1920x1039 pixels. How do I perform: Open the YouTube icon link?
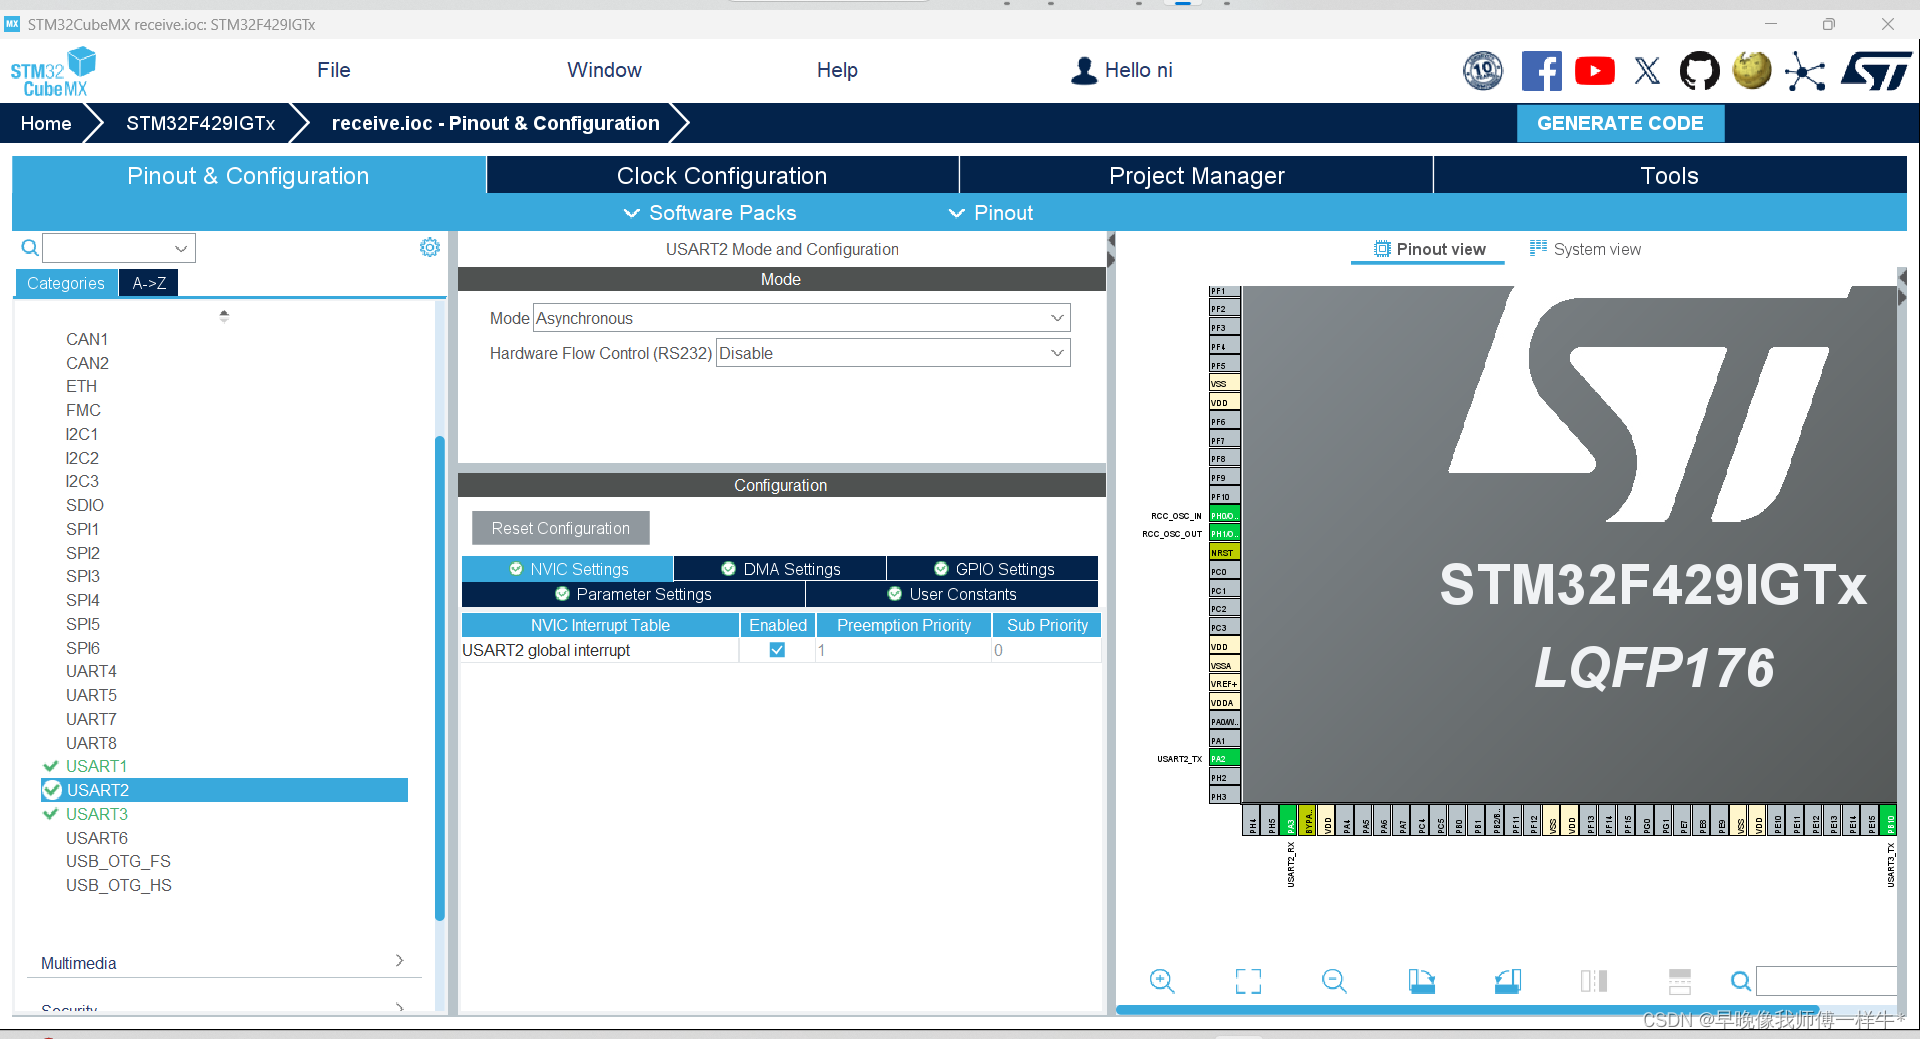[1595, 71]
